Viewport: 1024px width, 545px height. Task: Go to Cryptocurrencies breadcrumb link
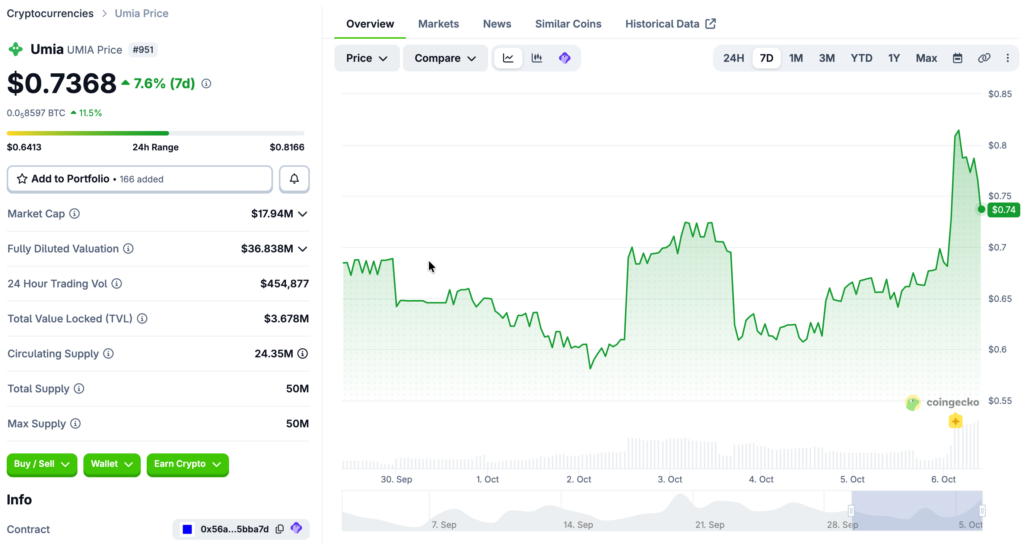[x=50, y=13]
